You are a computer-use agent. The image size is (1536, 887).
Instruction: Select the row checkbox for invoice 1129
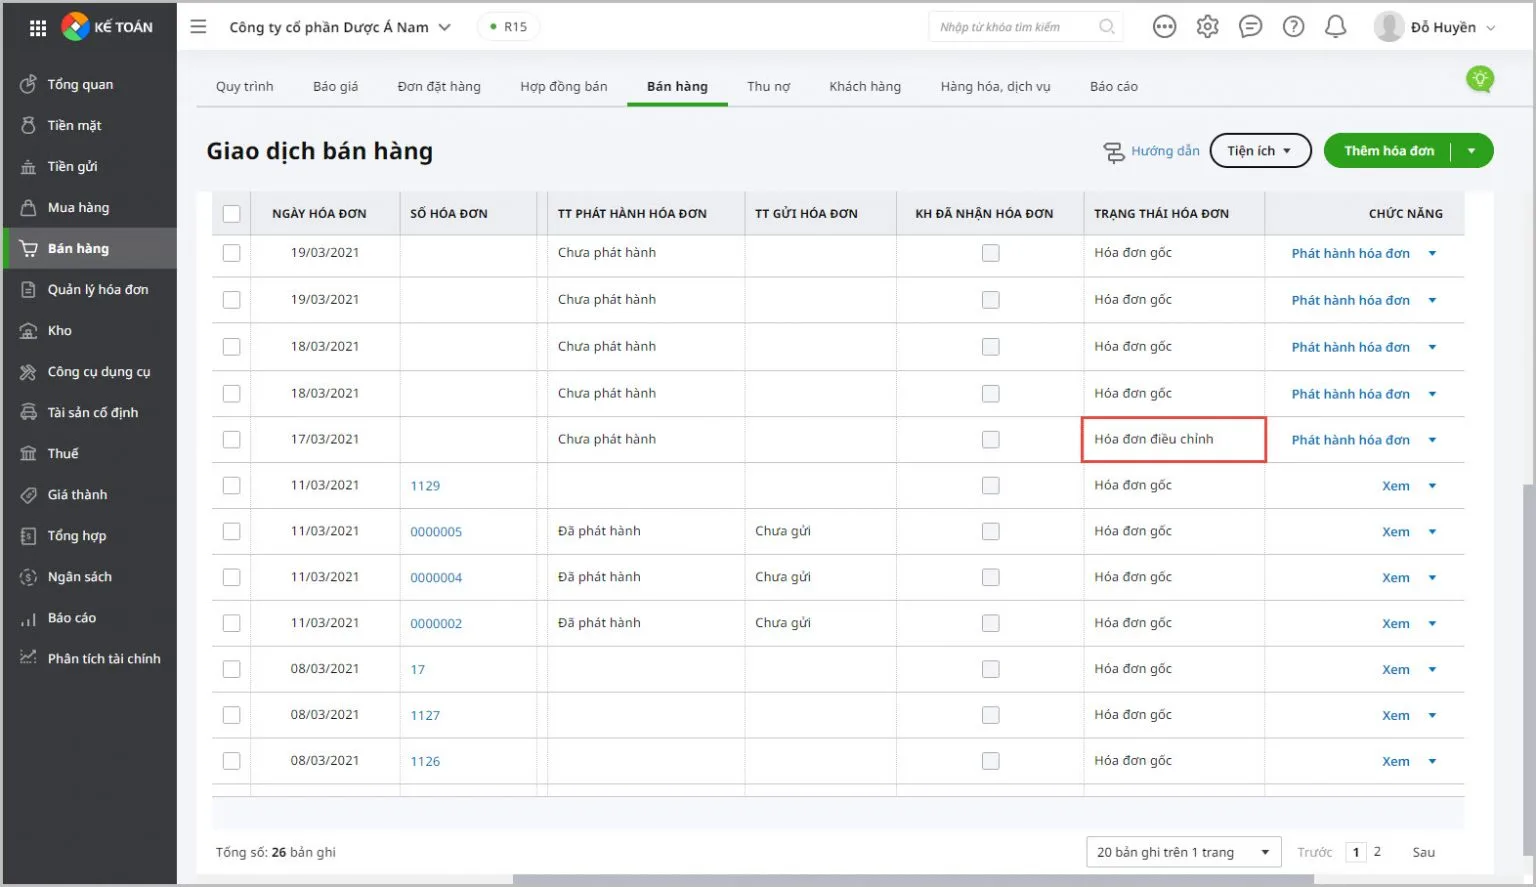click(x=232, y=486)
